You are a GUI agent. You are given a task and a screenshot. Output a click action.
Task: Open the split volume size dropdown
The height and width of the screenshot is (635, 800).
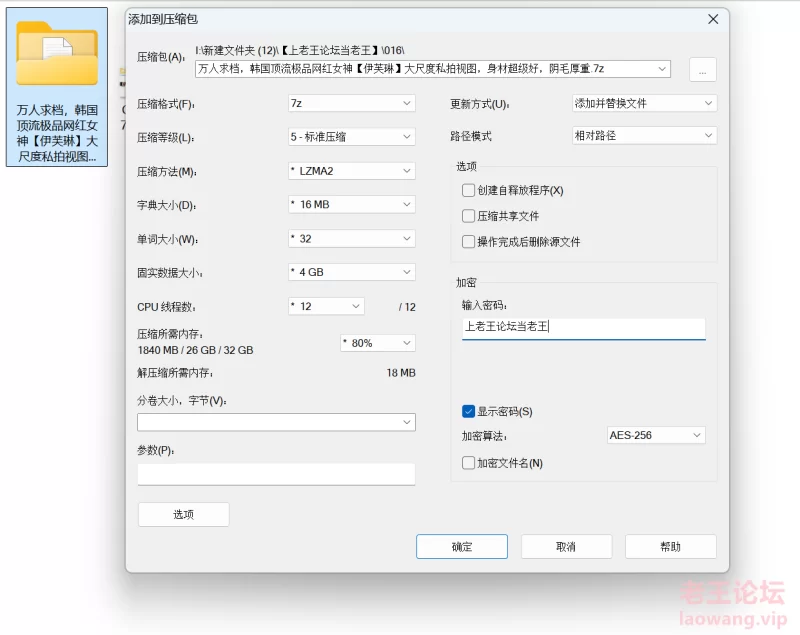pos(276,422)
